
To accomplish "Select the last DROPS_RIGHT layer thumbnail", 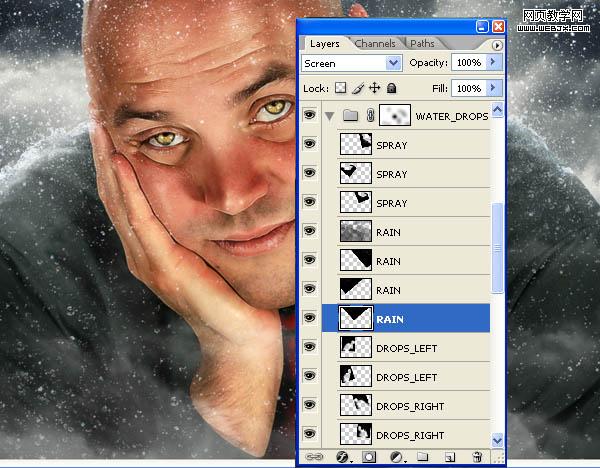I will (x=355, y=434).
